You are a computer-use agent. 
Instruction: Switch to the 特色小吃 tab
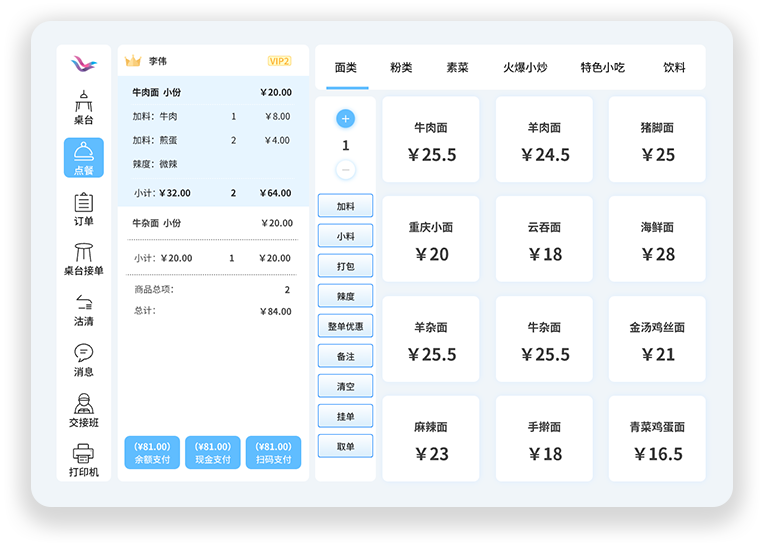(x=602, y=68)
